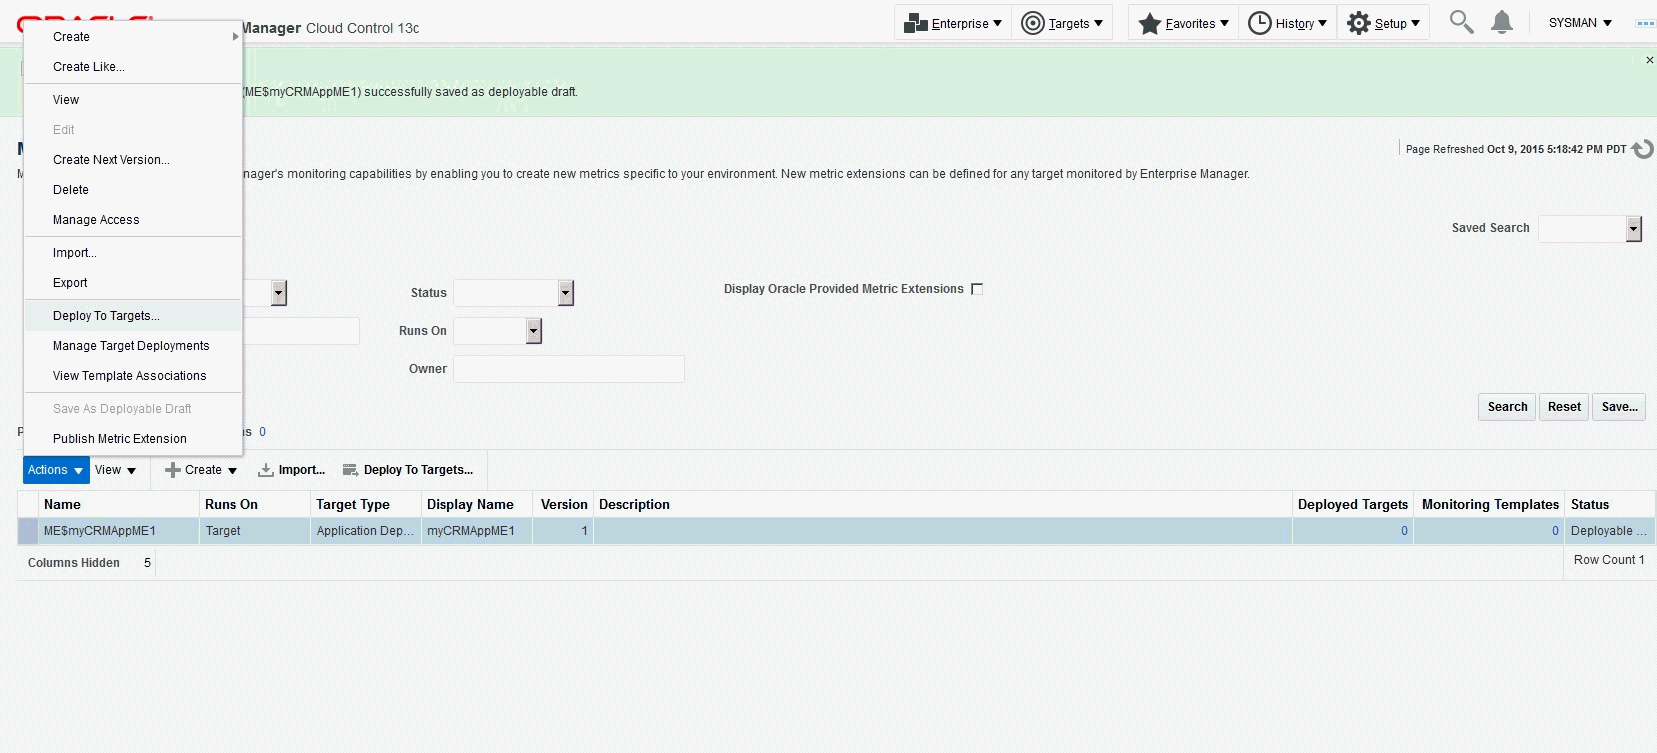Screen dimensions: 1657x753
Task: Select Import... from the Actions menu
Action: [133, 253]
